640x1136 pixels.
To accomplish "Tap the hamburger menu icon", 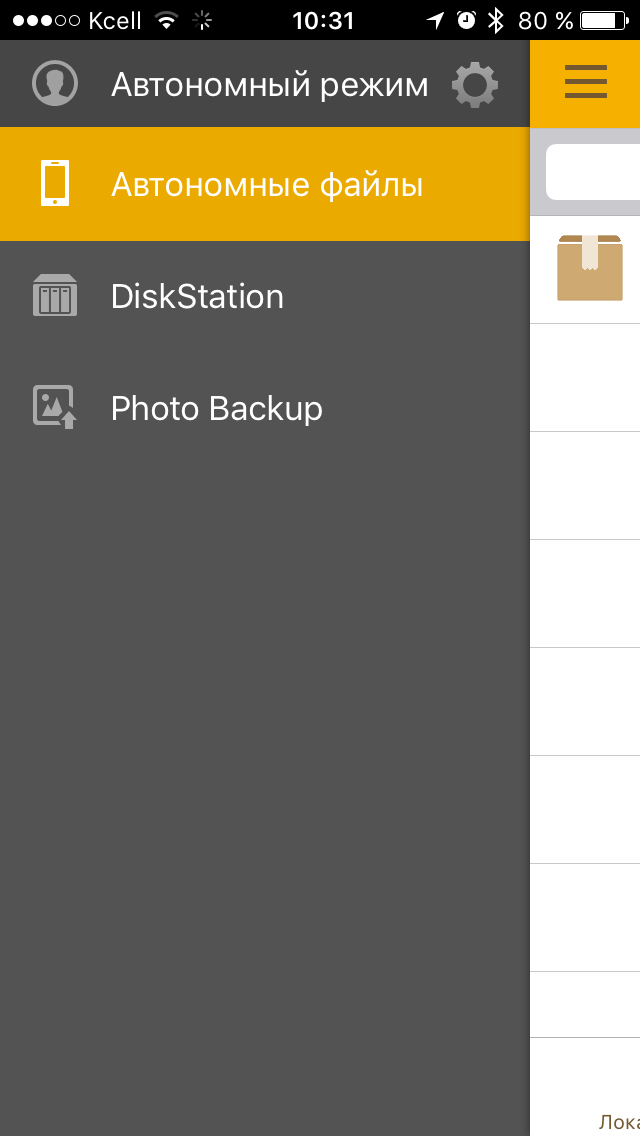I will (586, 82).
